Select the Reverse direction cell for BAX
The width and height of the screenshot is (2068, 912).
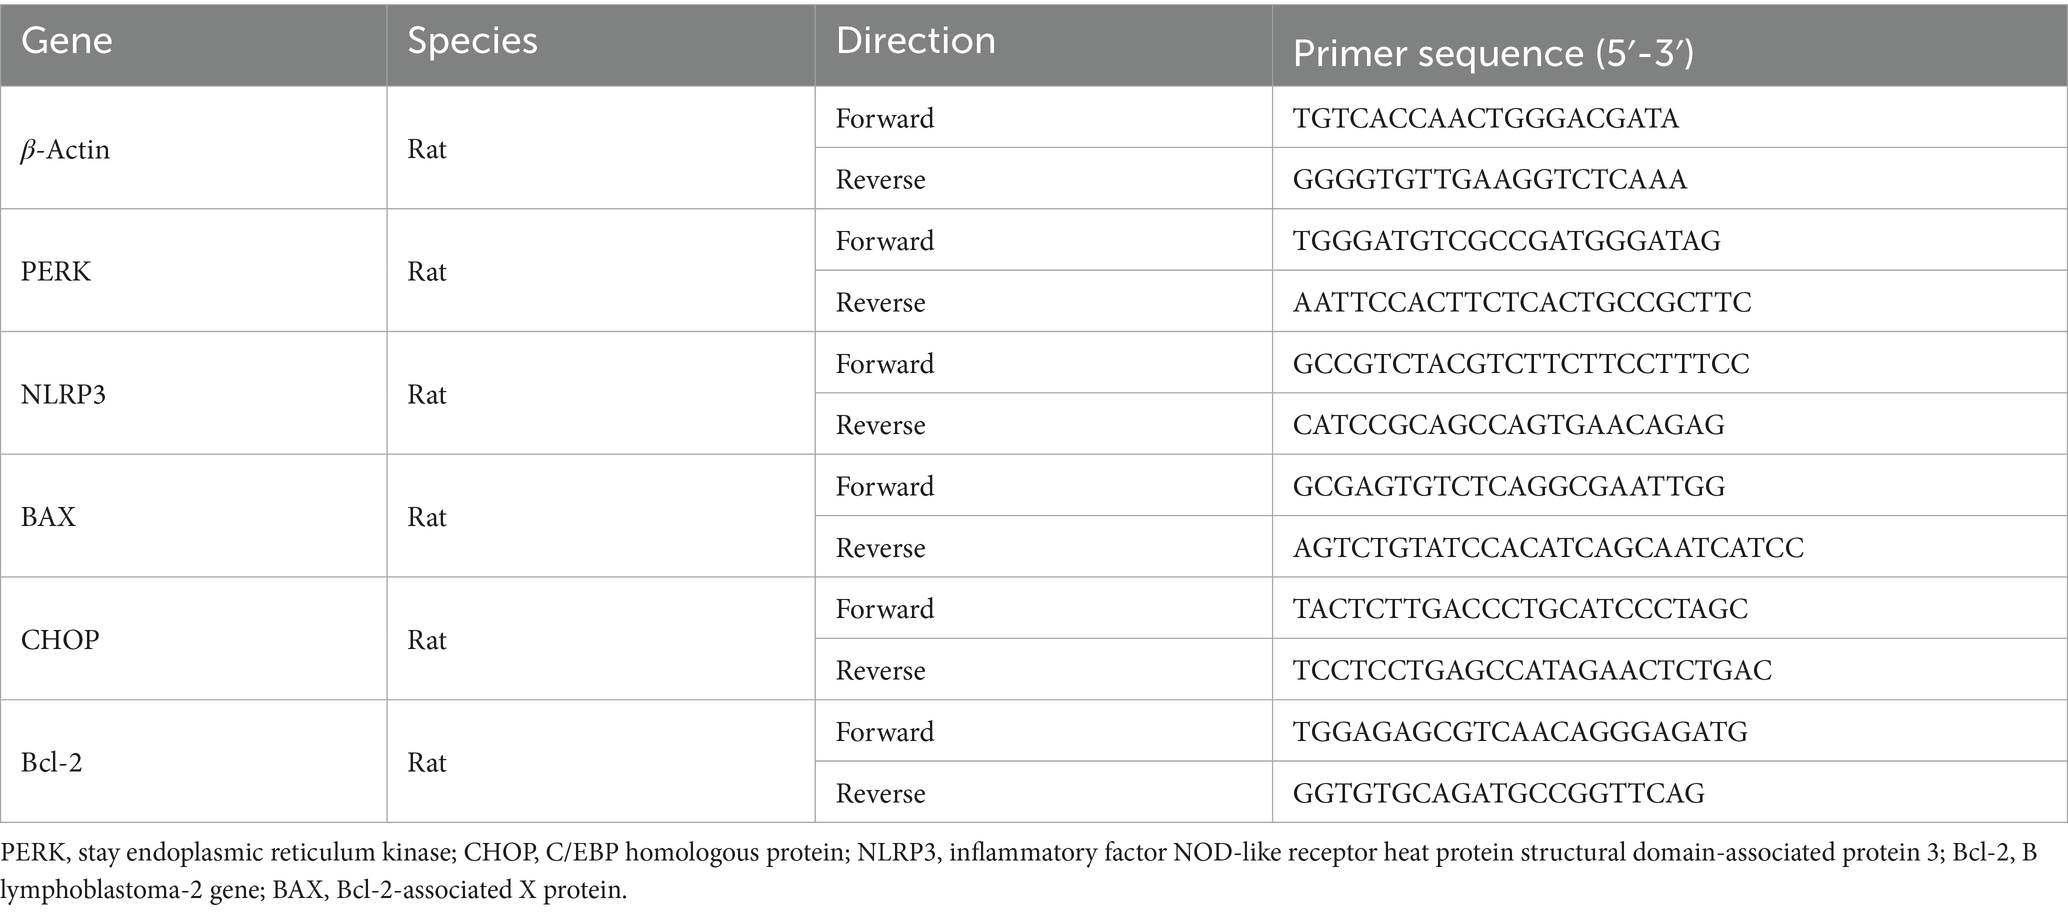click(x=880, y=548)
